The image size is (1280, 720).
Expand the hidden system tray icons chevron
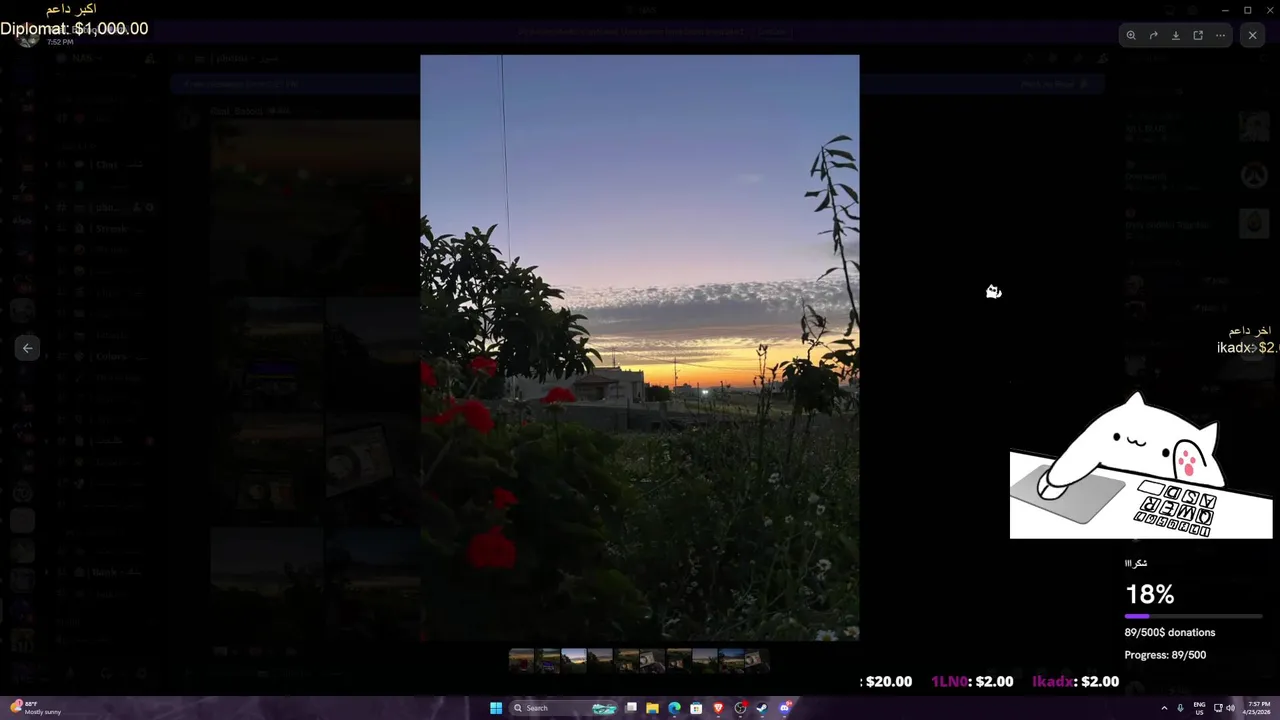pyautogui.click(x=1164, y=708)
